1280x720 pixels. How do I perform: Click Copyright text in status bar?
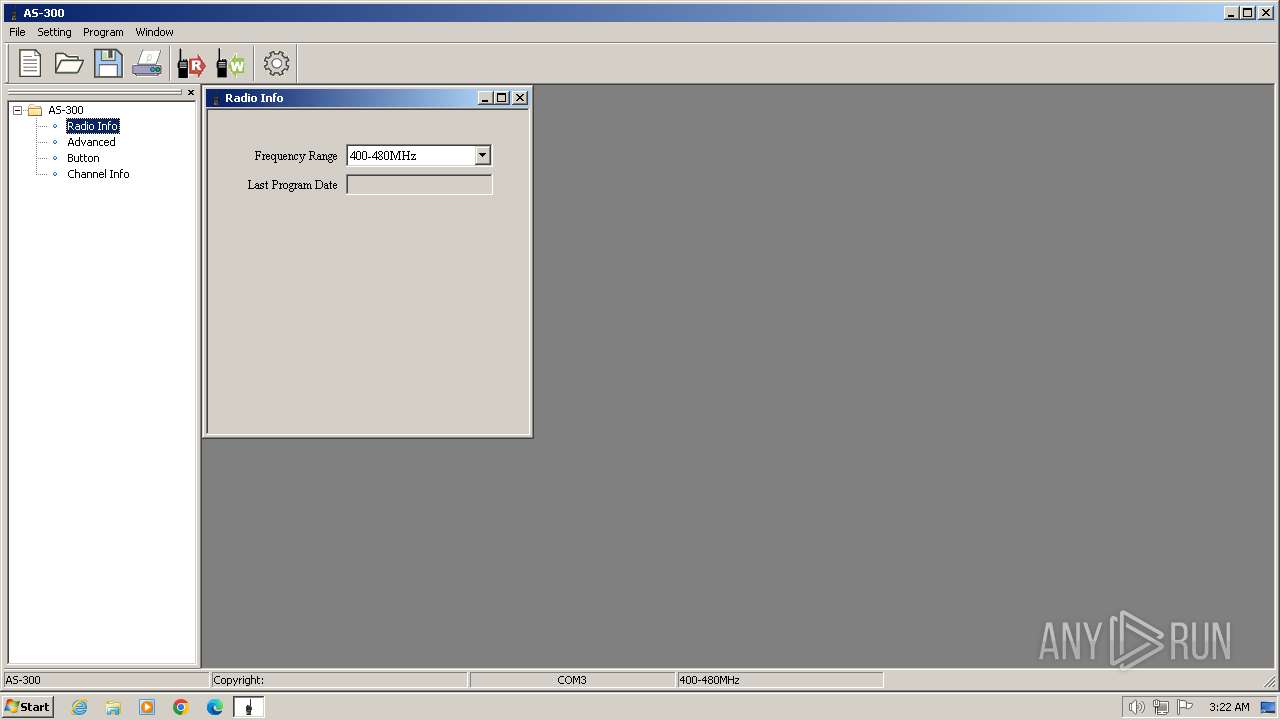tap(238, 680)
